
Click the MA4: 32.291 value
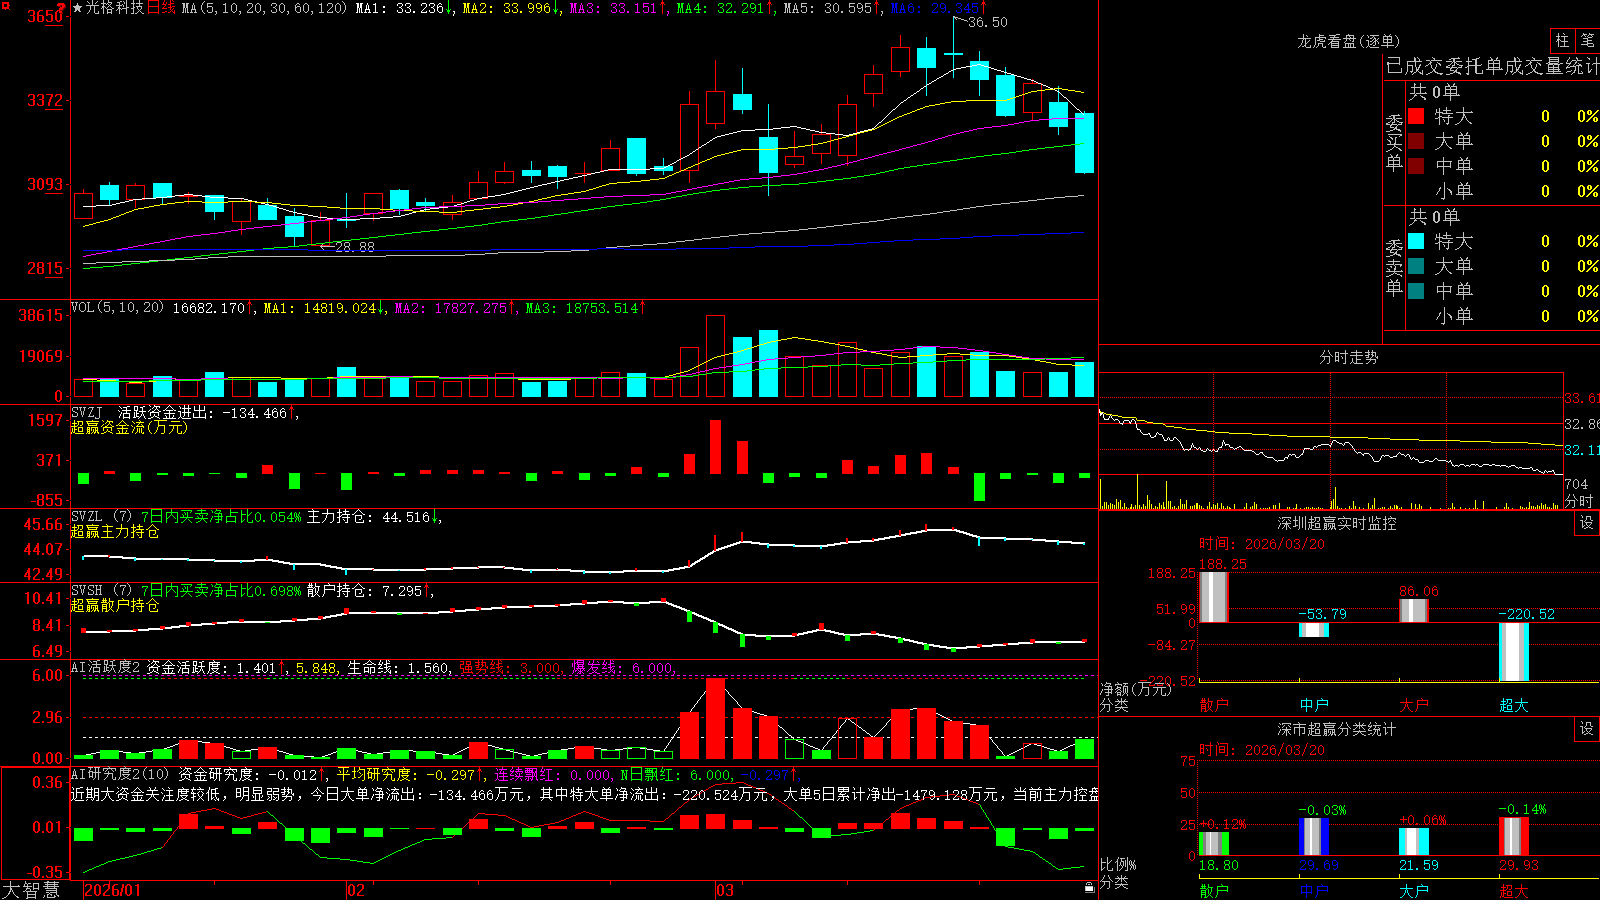point(726,8)
